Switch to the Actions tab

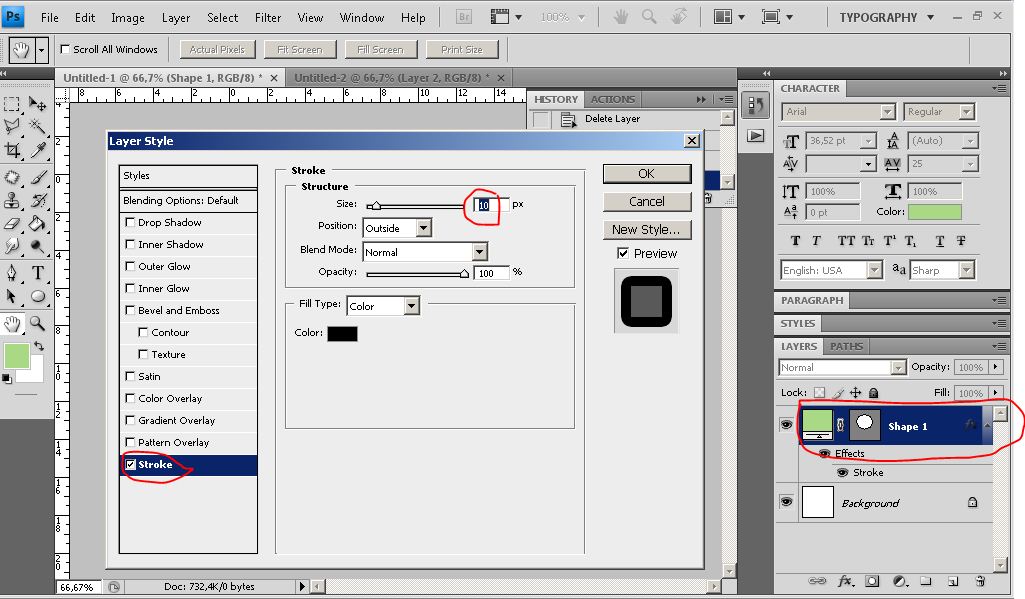click(x=613, y=99)
